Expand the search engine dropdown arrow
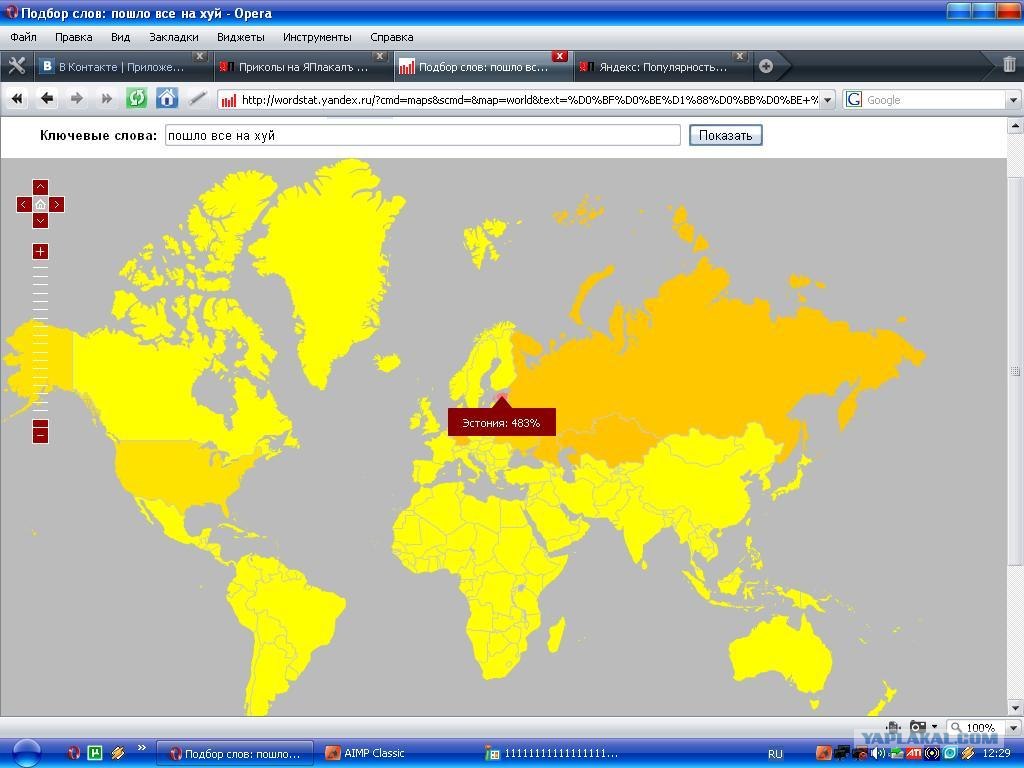The width and height of the screenshot is (1024, 768). coord(1013,100)
